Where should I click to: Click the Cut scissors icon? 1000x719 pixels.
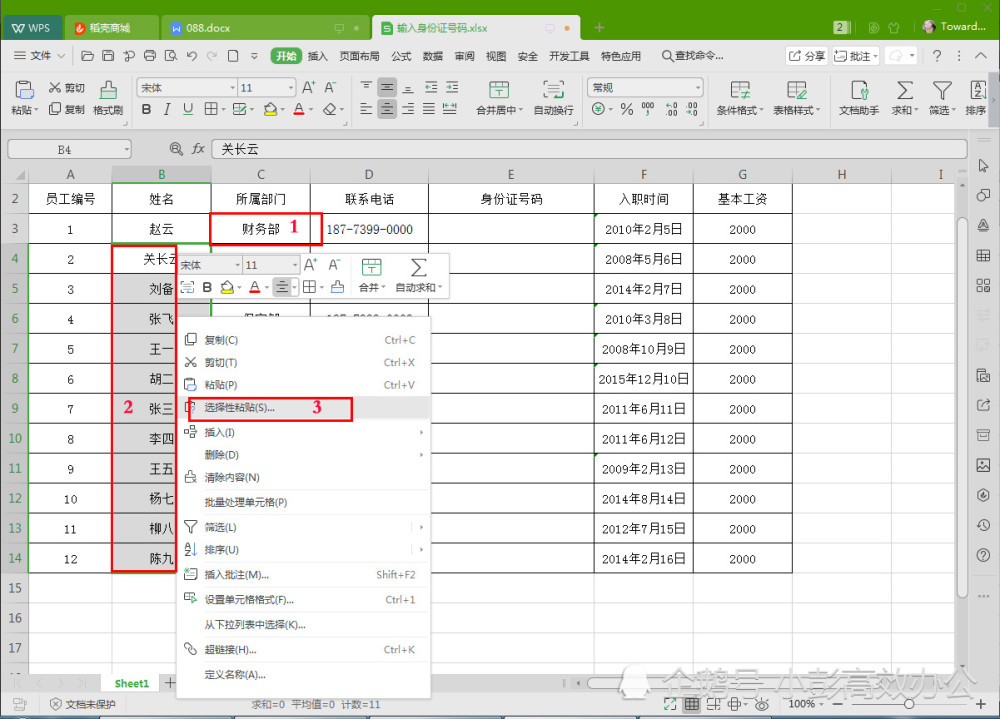tap(55, 87)
